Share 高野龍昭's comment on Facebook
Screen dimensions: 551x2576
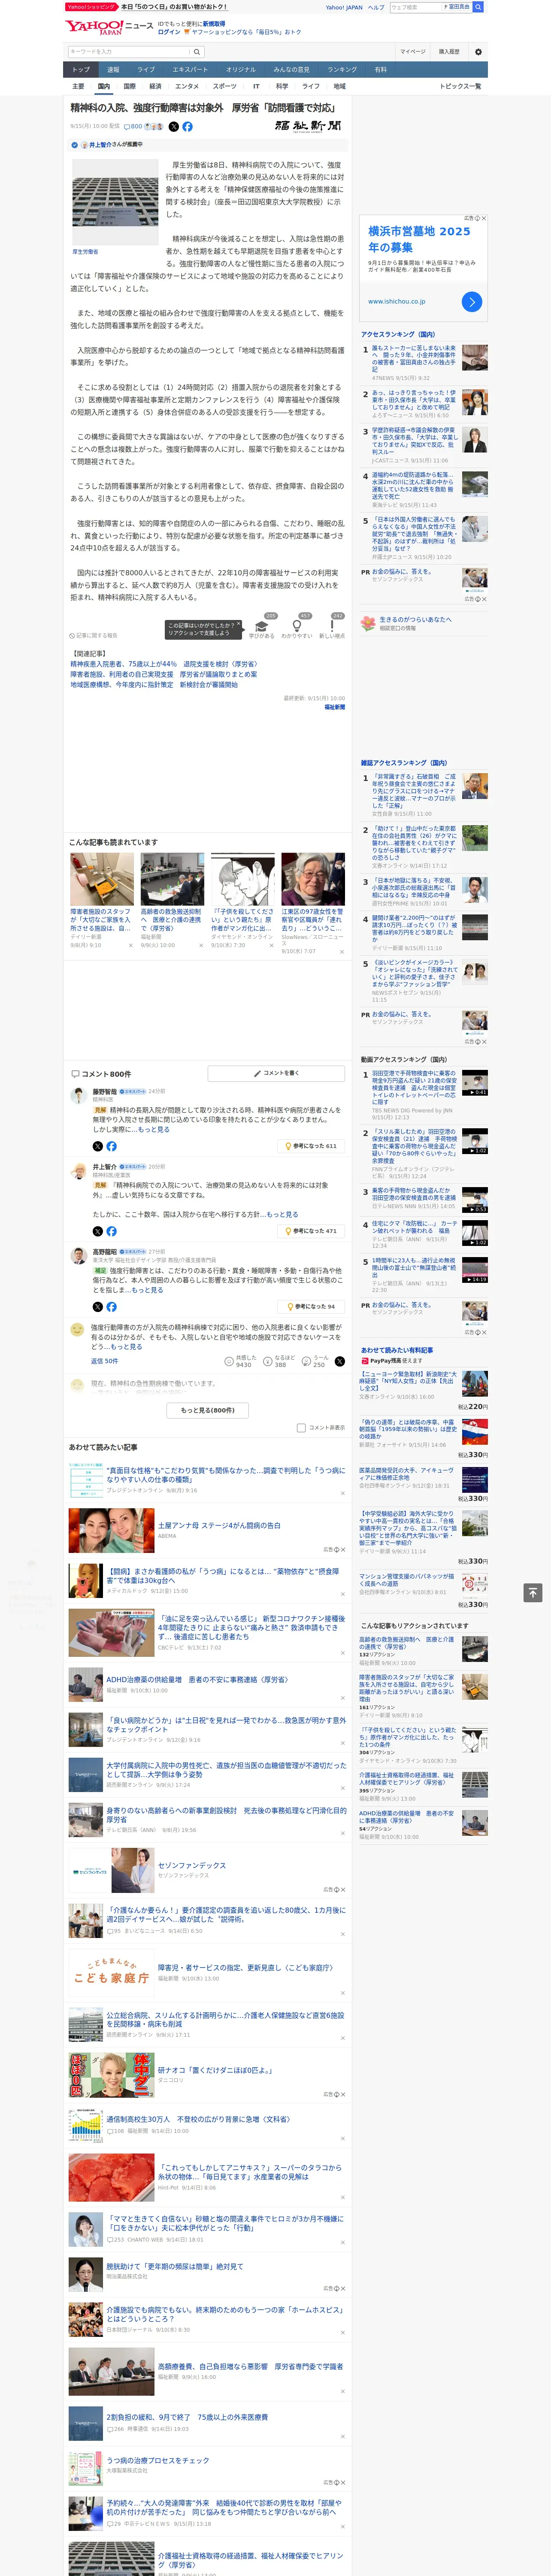(111, 1307)
